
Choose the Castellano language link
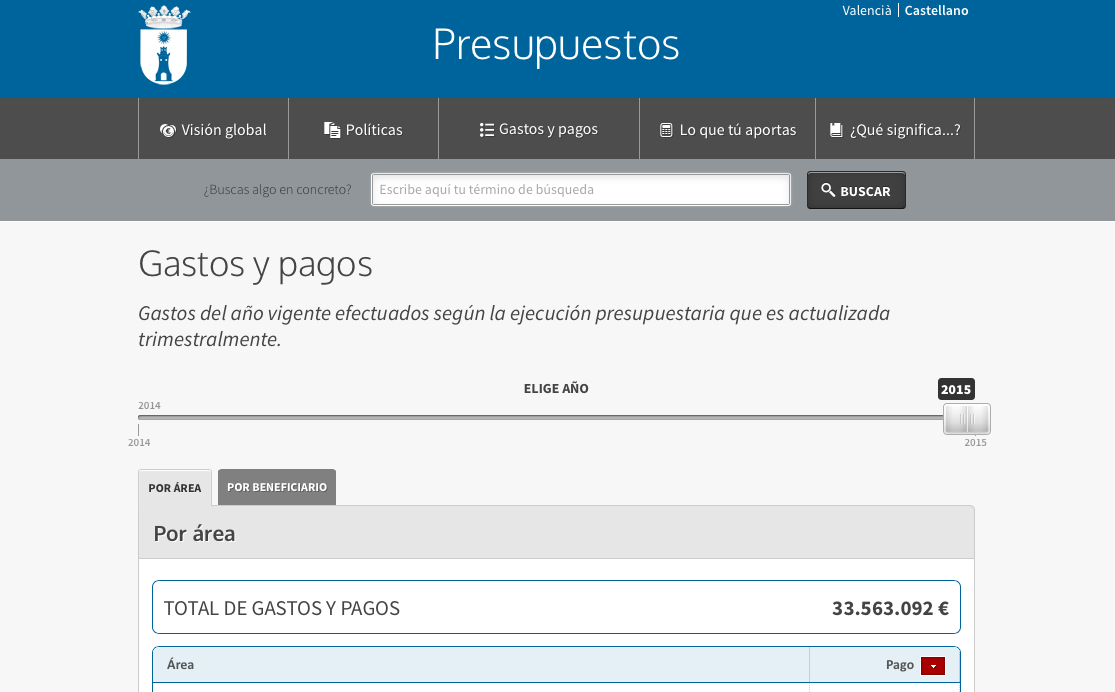tap(936, 11)
